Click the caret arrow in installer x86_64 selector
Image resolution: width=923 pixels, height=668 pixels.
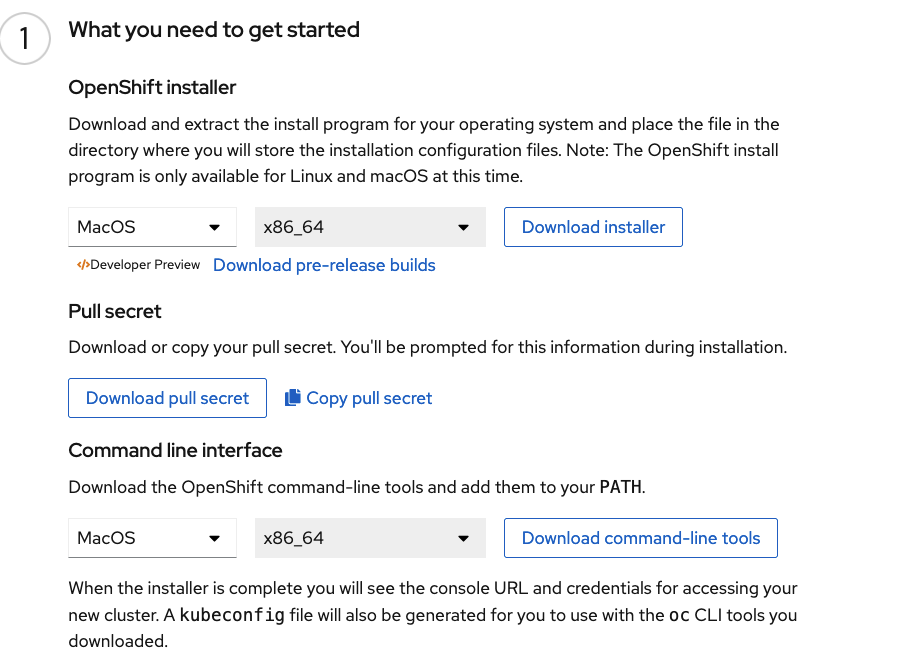463,227
